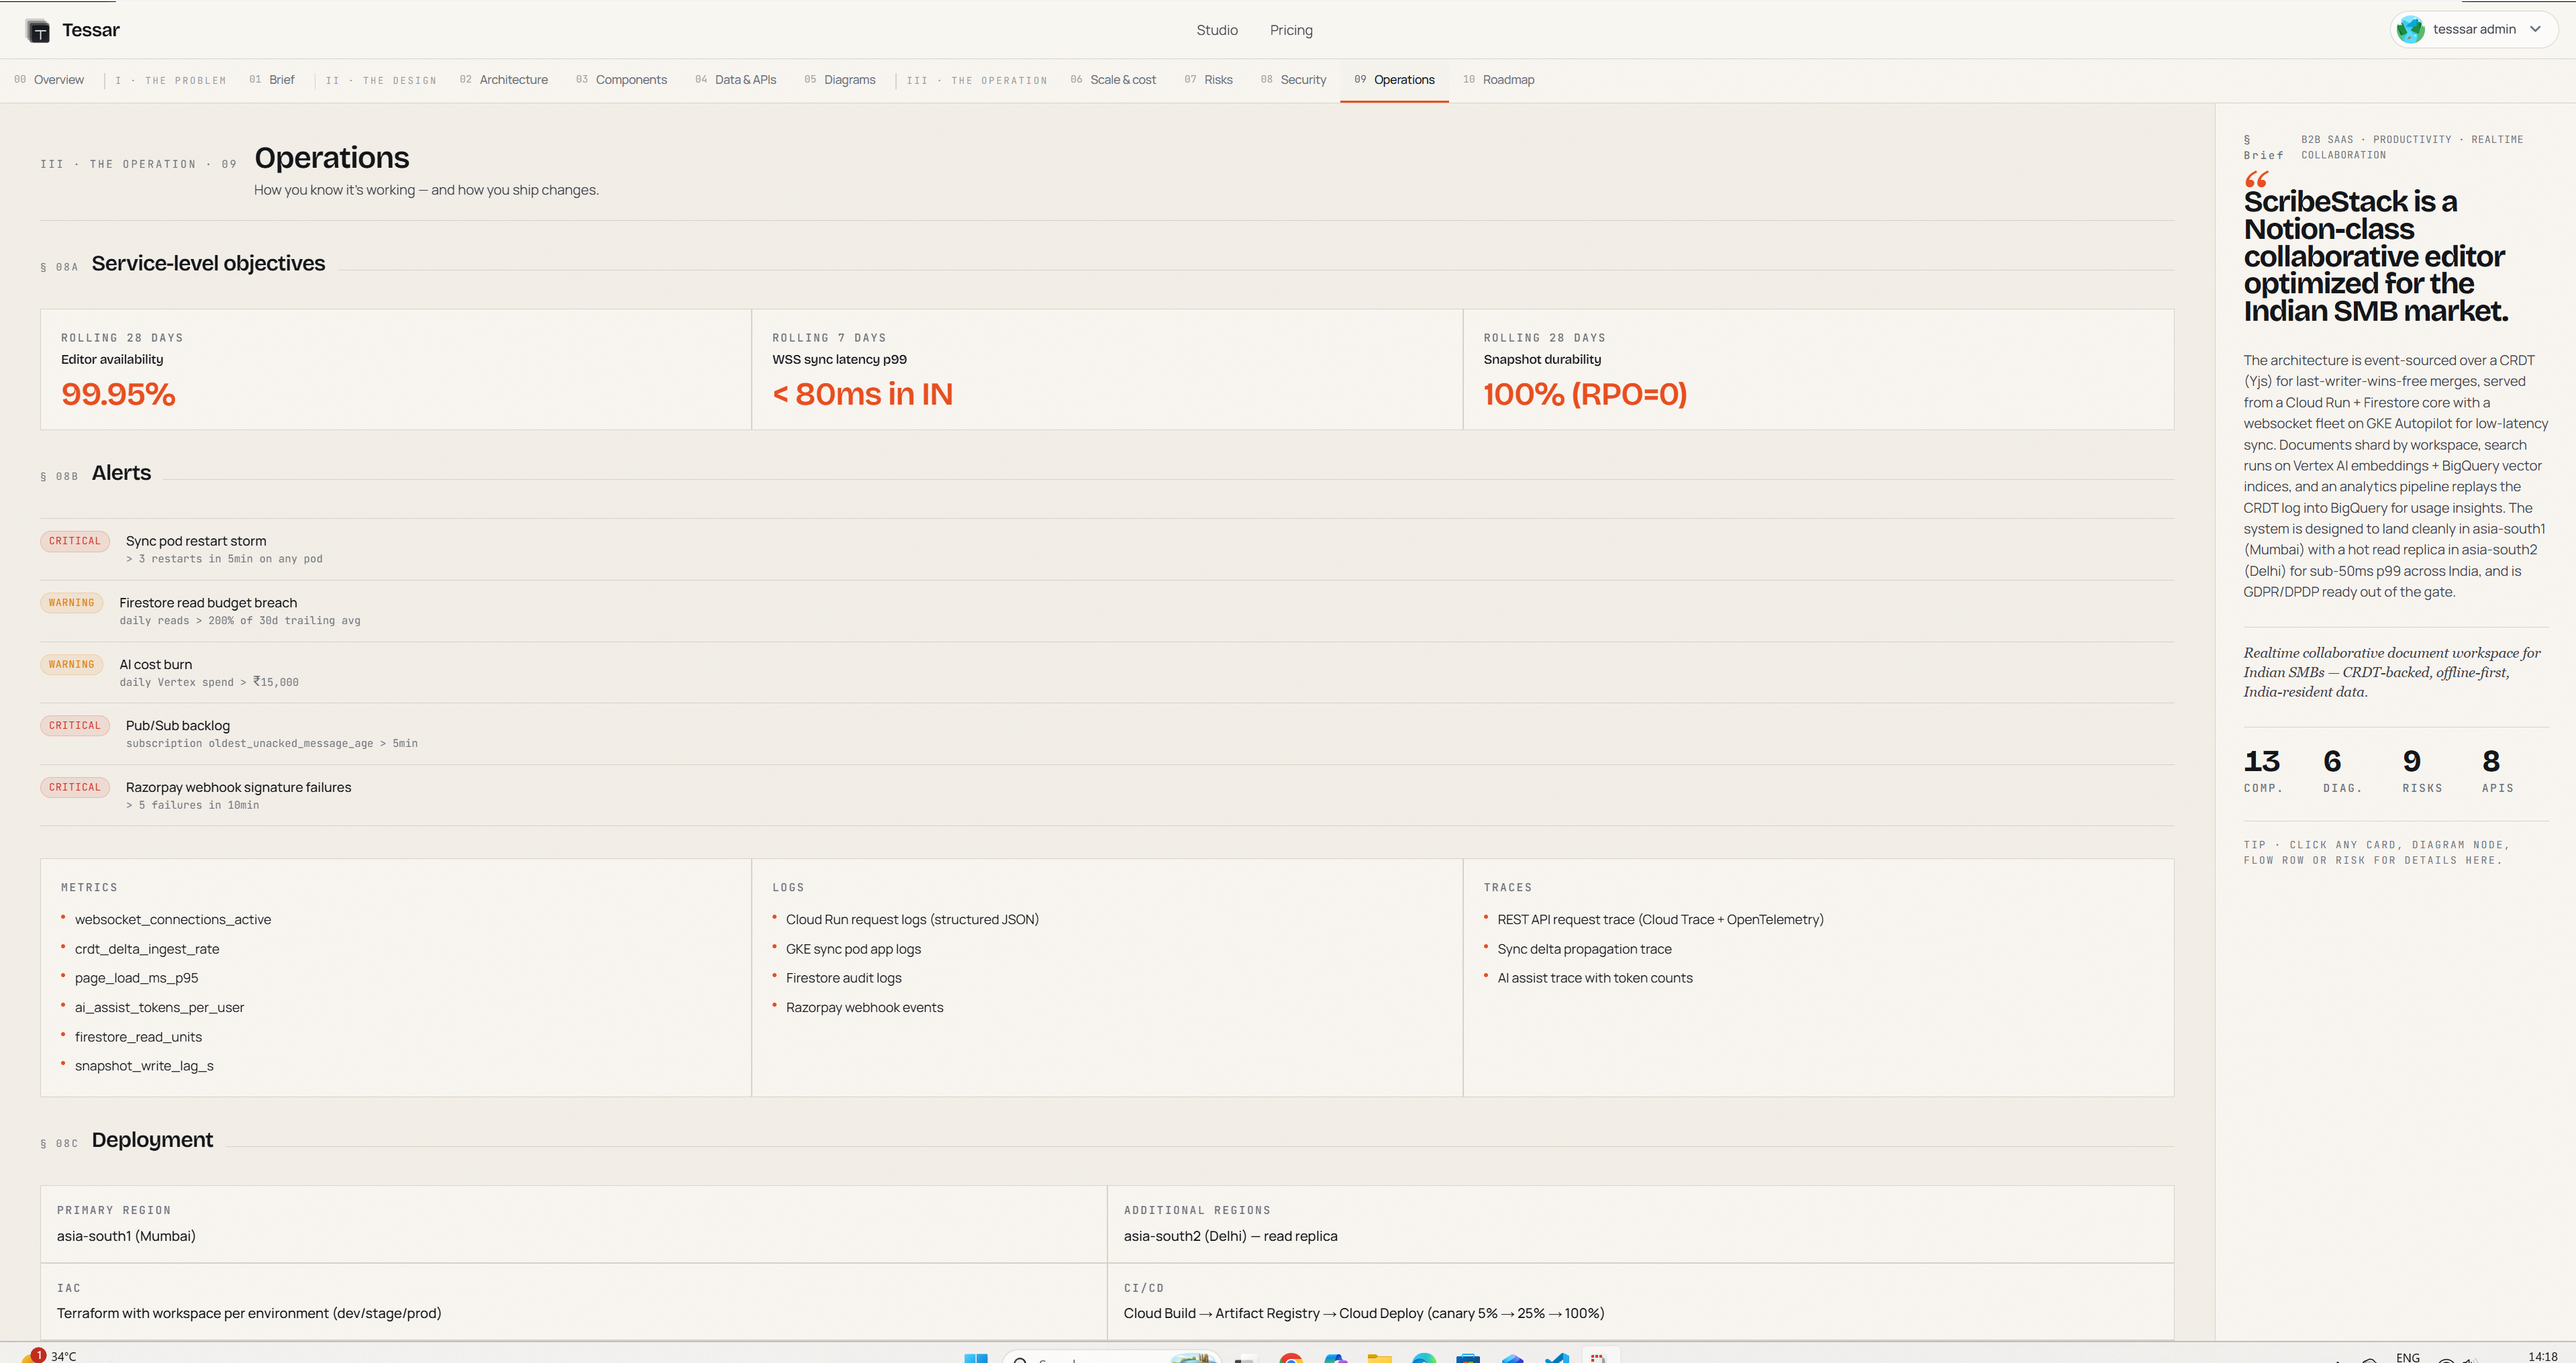Select the active Operations tab
This screenshot has width=2576, height=1363.
[1394, 80]
